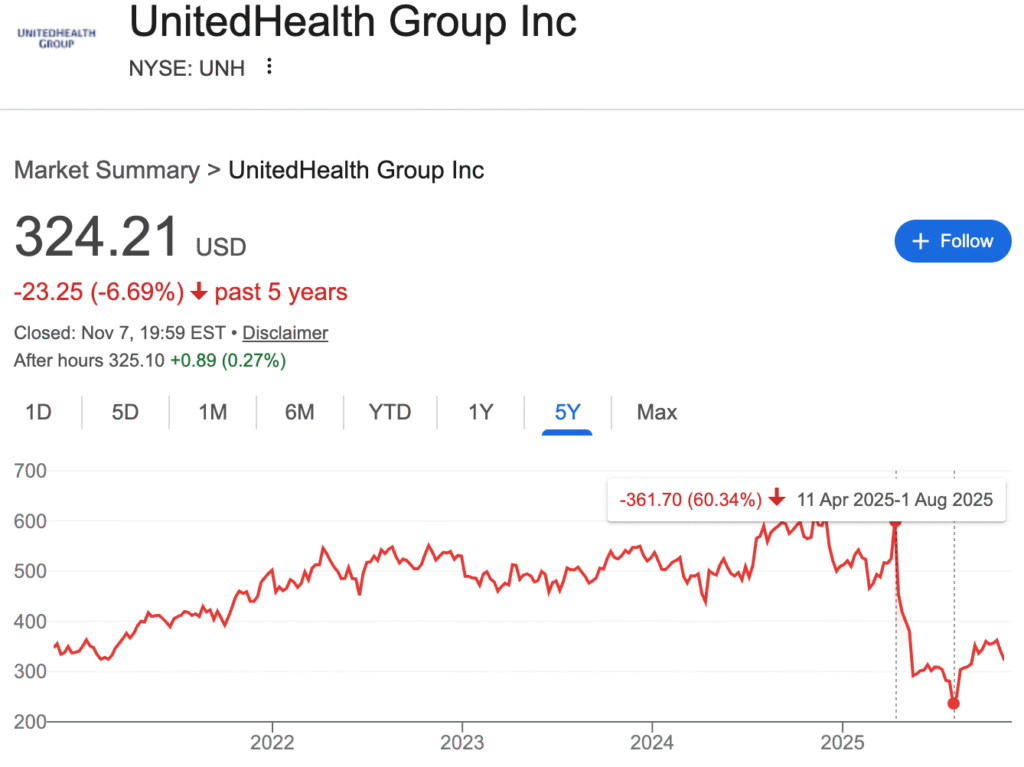This screenshot has width=1024, height=767.
Task: Click the Market Summary breadcrumb link
Action: (106, 170)
